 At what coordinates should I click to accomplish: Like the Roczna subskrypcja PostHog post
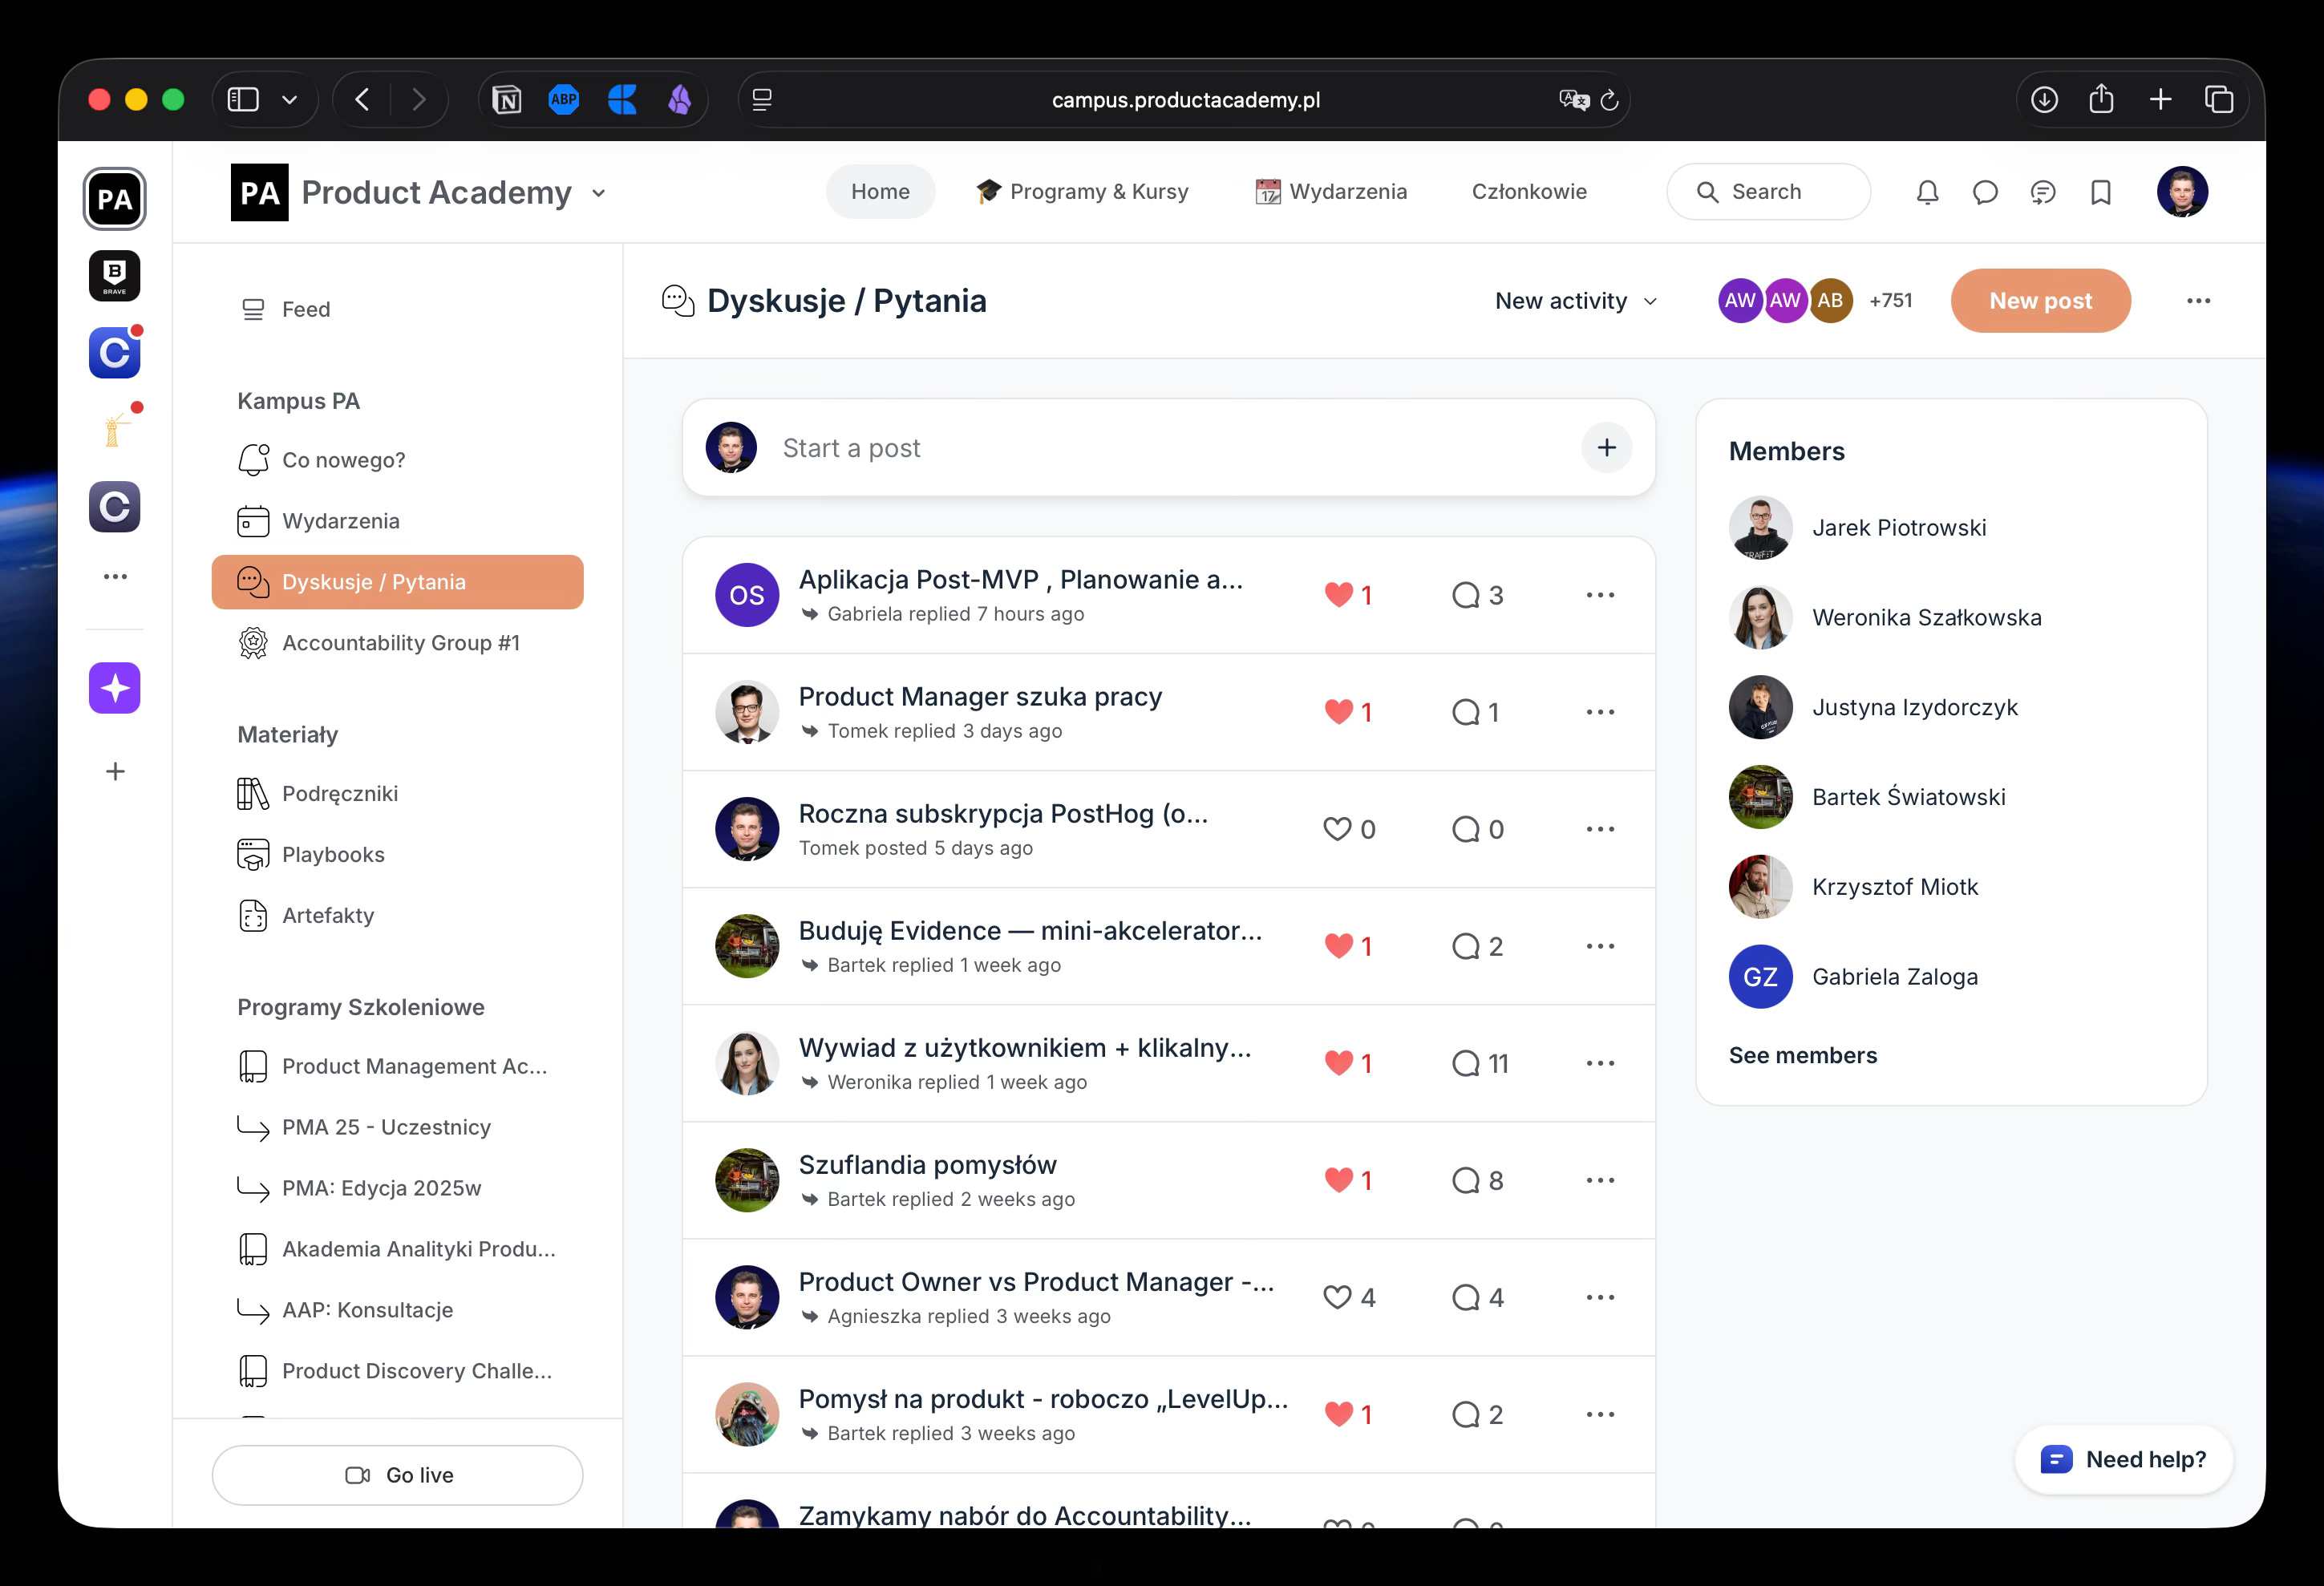point(1337,829)
